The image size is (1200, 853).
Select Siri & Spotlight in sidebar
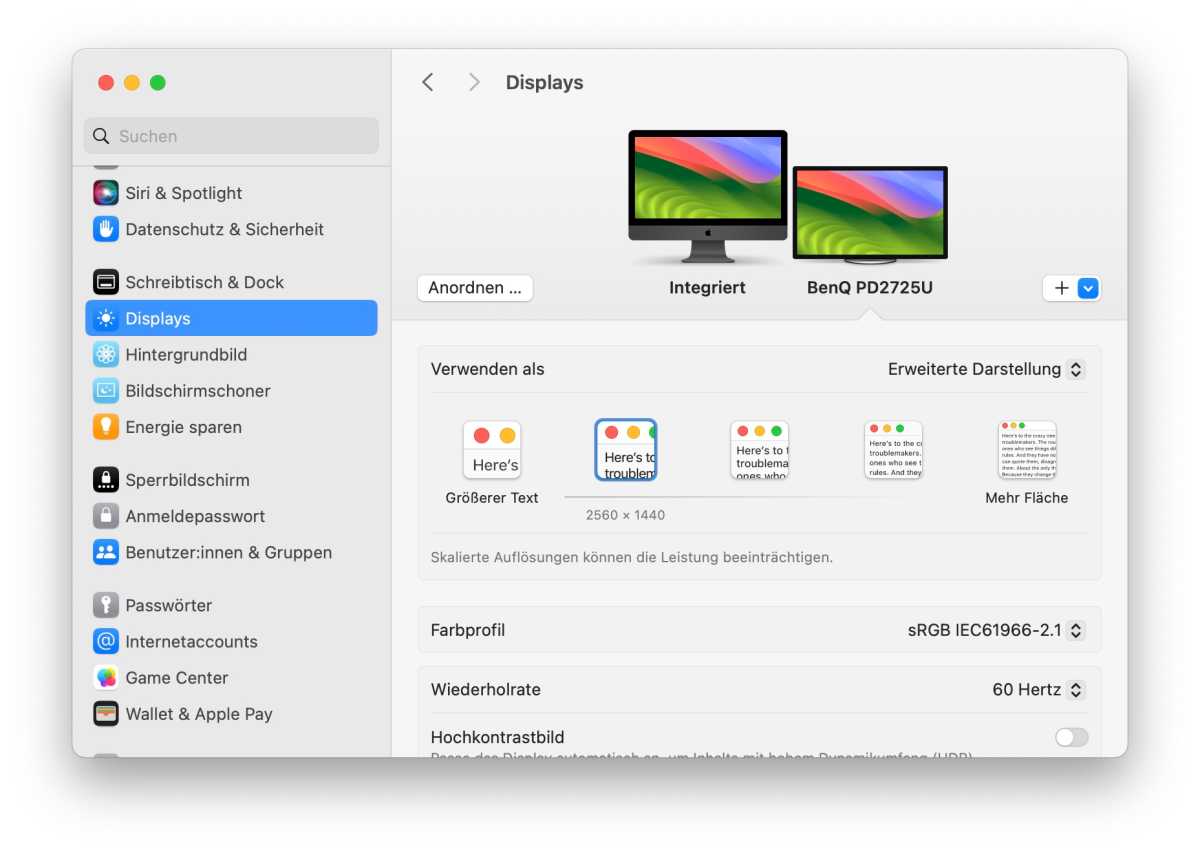231,193
